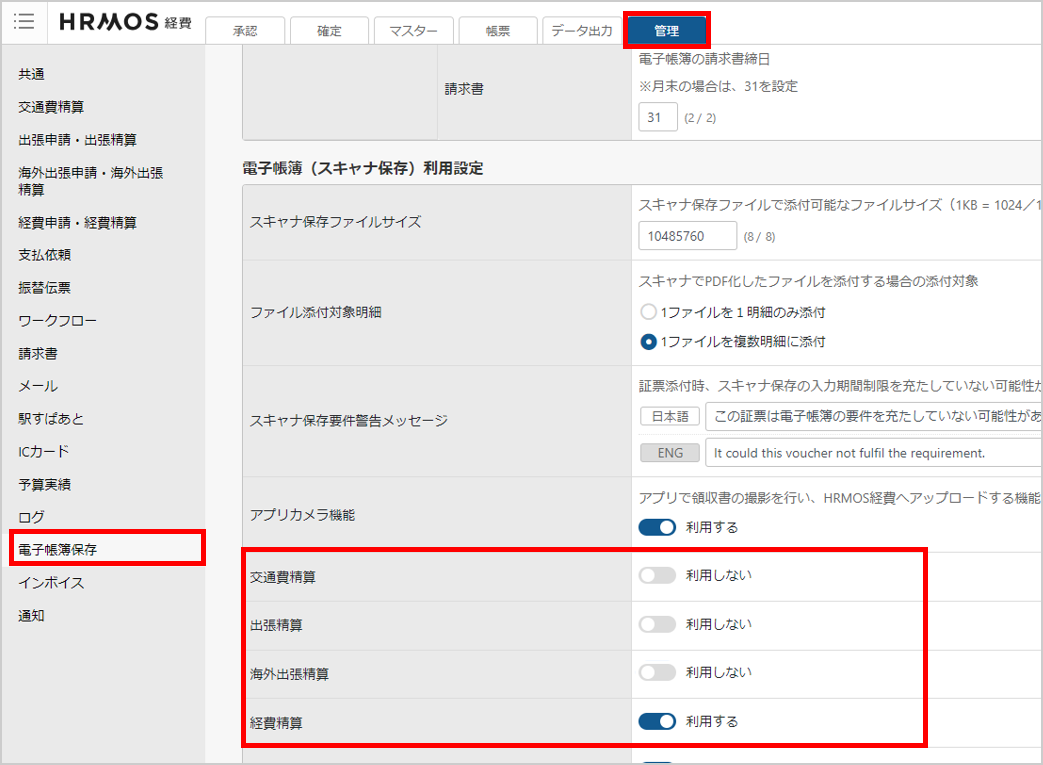Open 振替伝票 in the sidebar
This screenshot has width=1043, height=765.
tap(45, 287)
